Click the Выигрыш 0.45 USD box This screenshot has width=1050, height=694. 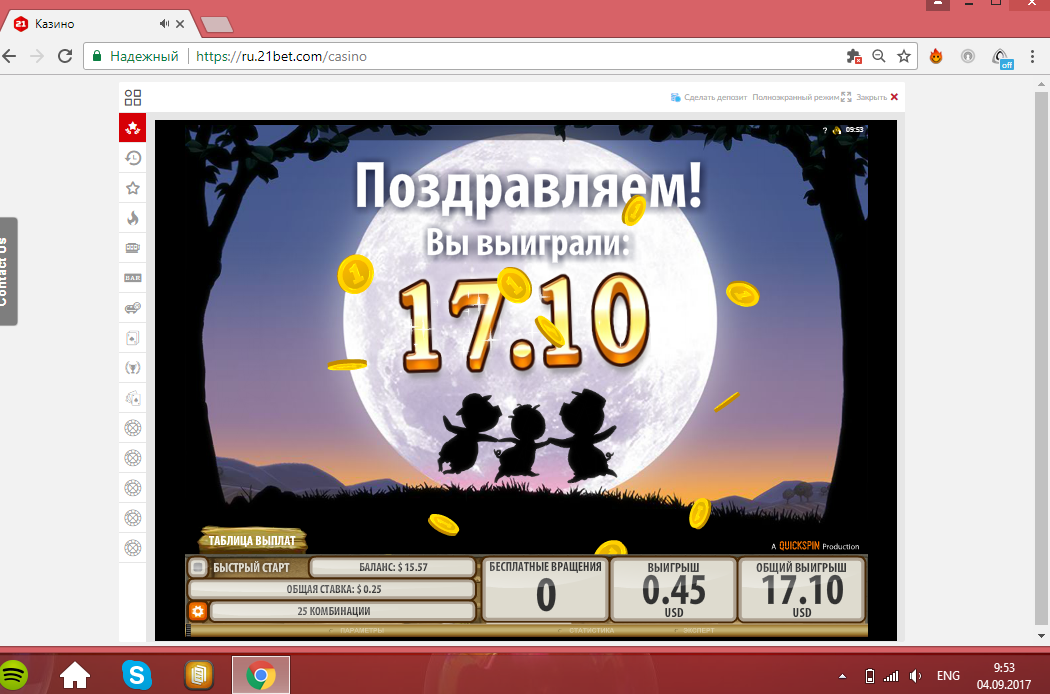point(674,589)
